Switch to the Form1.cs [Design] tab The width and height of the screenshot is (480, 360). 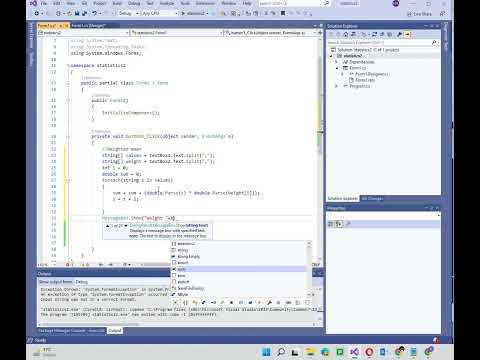pos(88,26)
